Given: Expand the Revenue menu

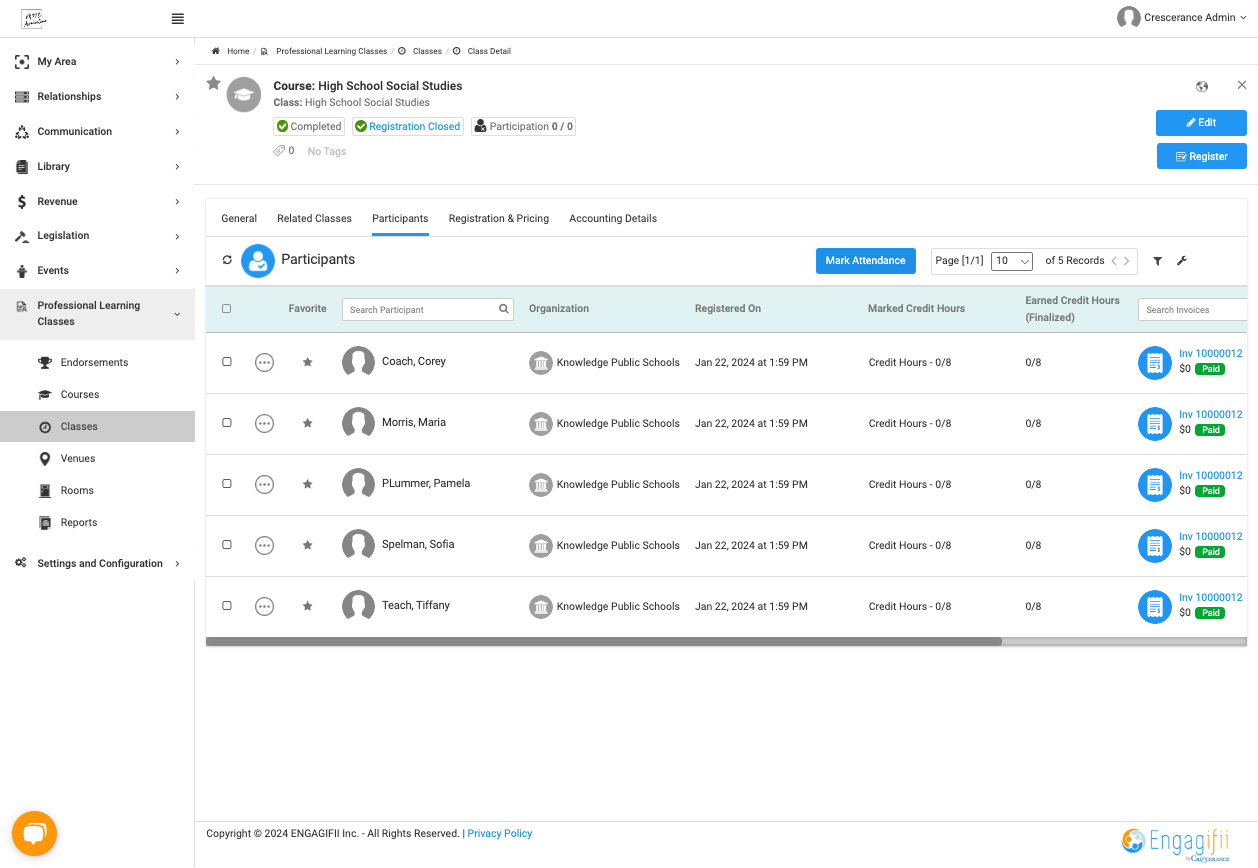Looking at the screenshot, I should 97,202.
